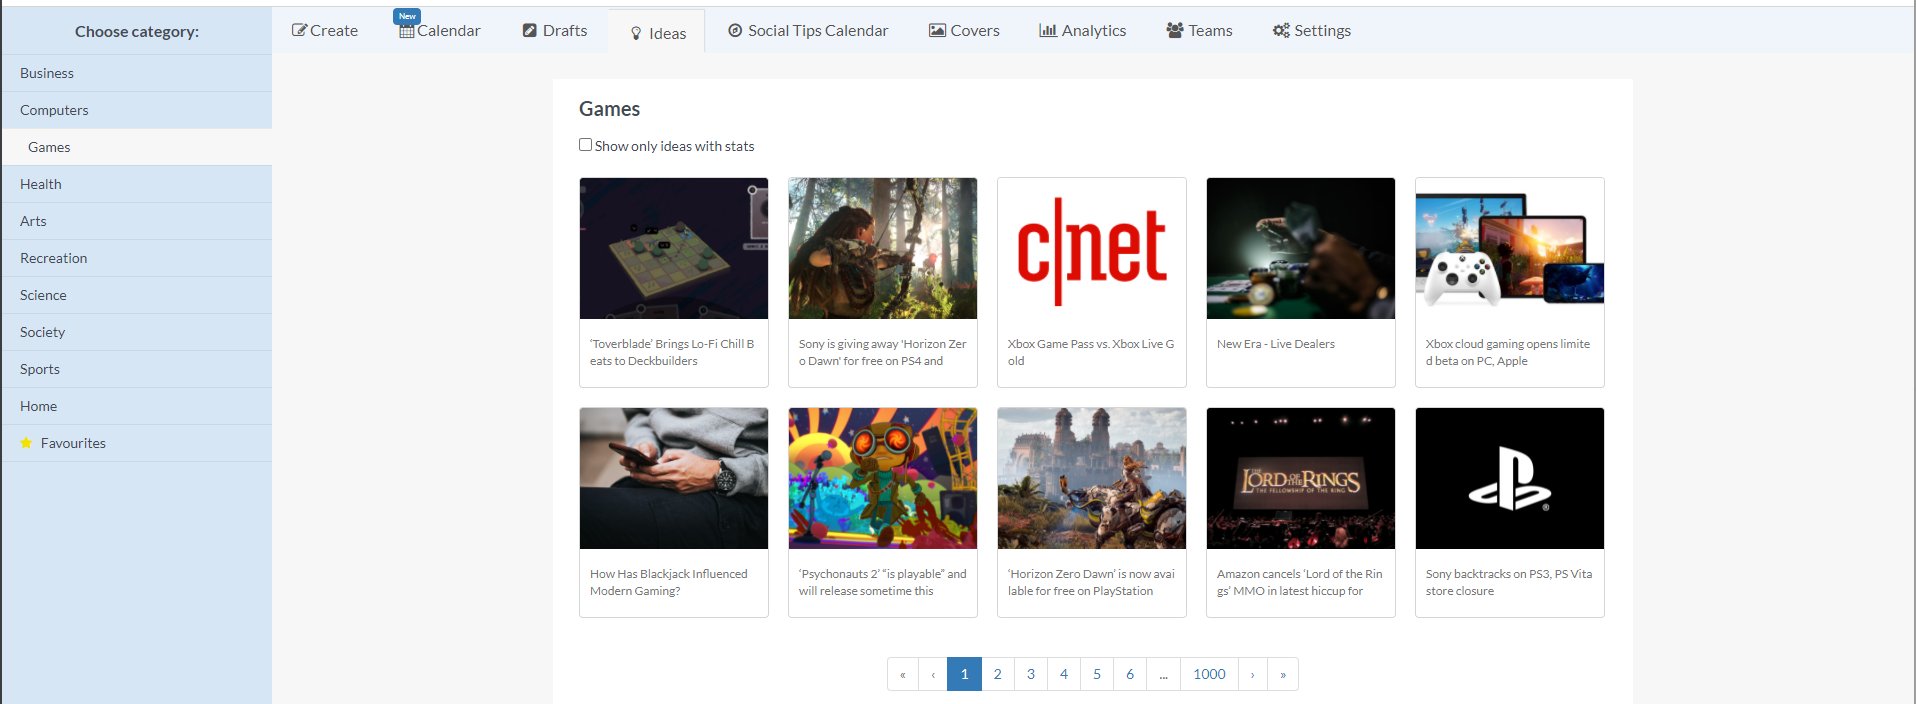1916x704 pixels.
Task: Open the Social Tips Calendar tab
Action: coord(808,31)
